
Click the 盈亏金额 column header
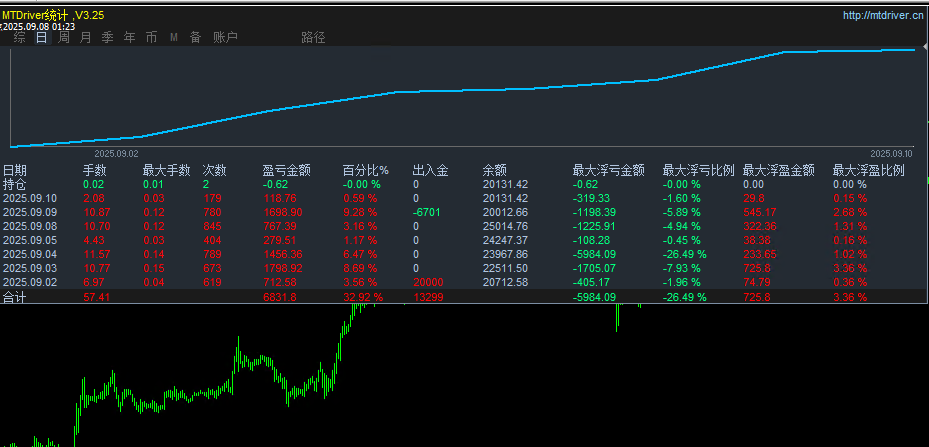pos(287,171)
